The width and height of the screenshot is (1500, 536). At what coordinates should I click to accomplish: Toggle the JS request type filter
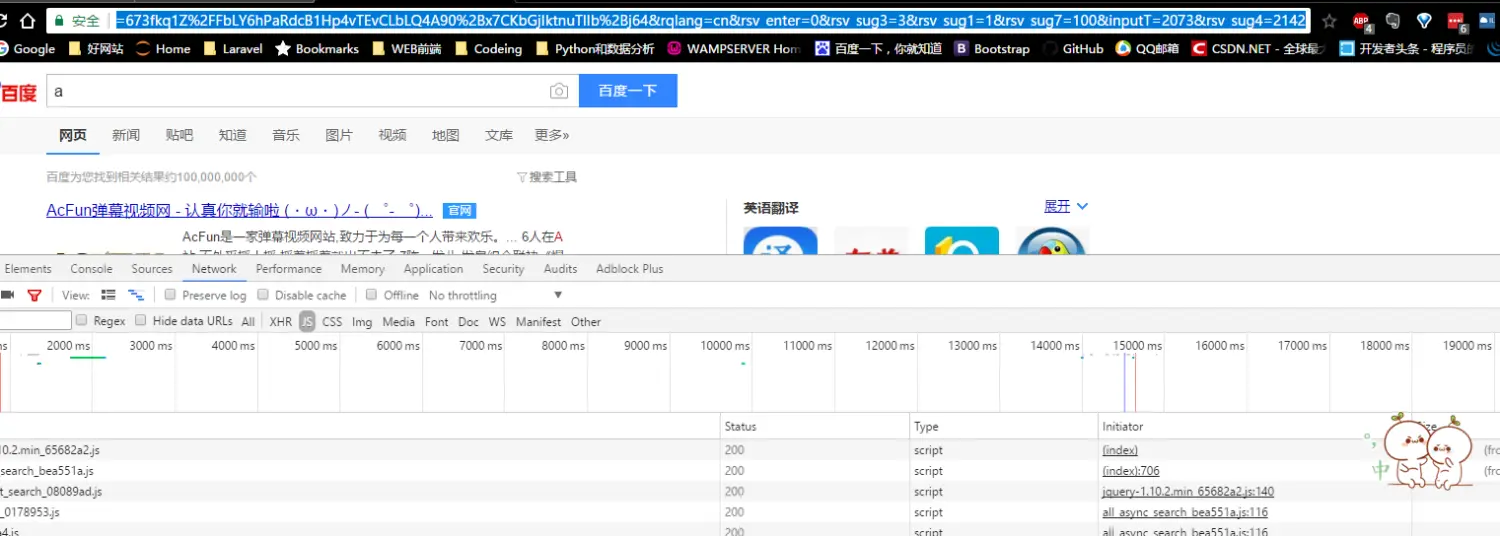point(307,322)
